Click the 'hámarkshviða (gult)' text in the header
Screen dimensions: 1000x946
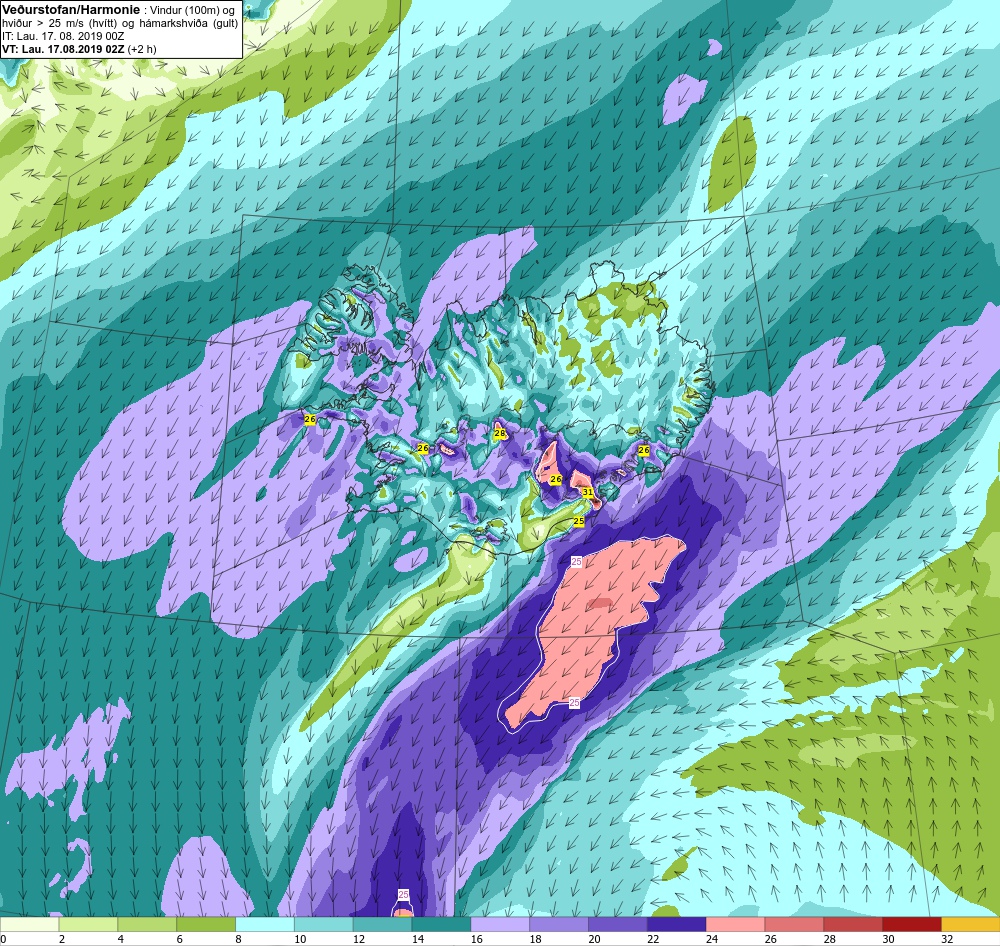(x=189, y=24)
